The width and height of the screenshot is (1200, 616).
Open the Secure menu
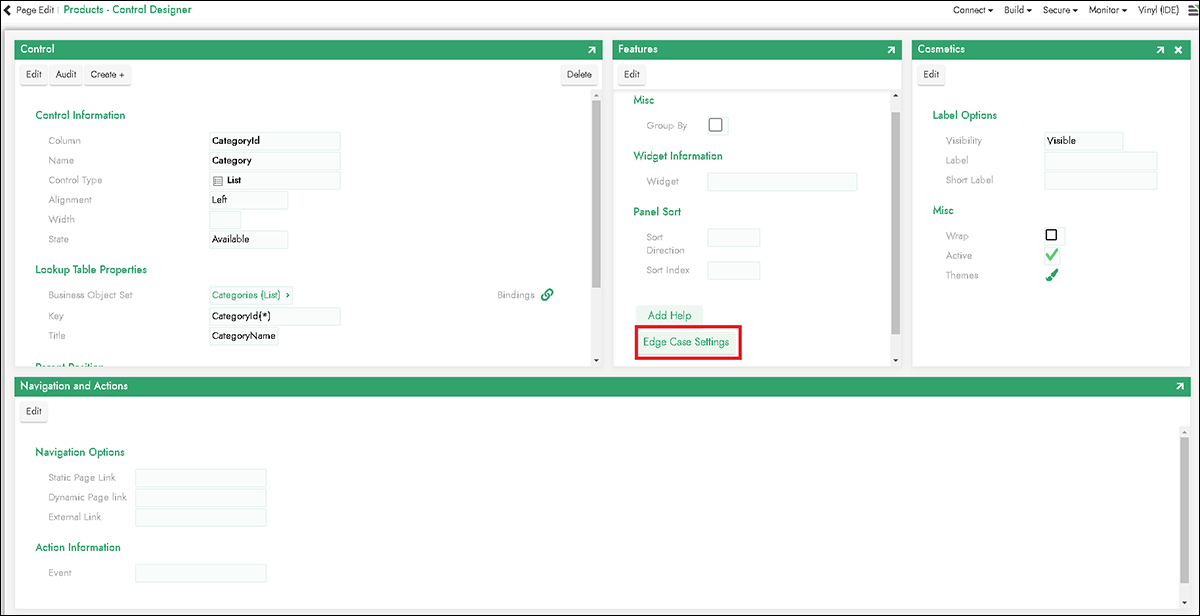click(1060, 10)
